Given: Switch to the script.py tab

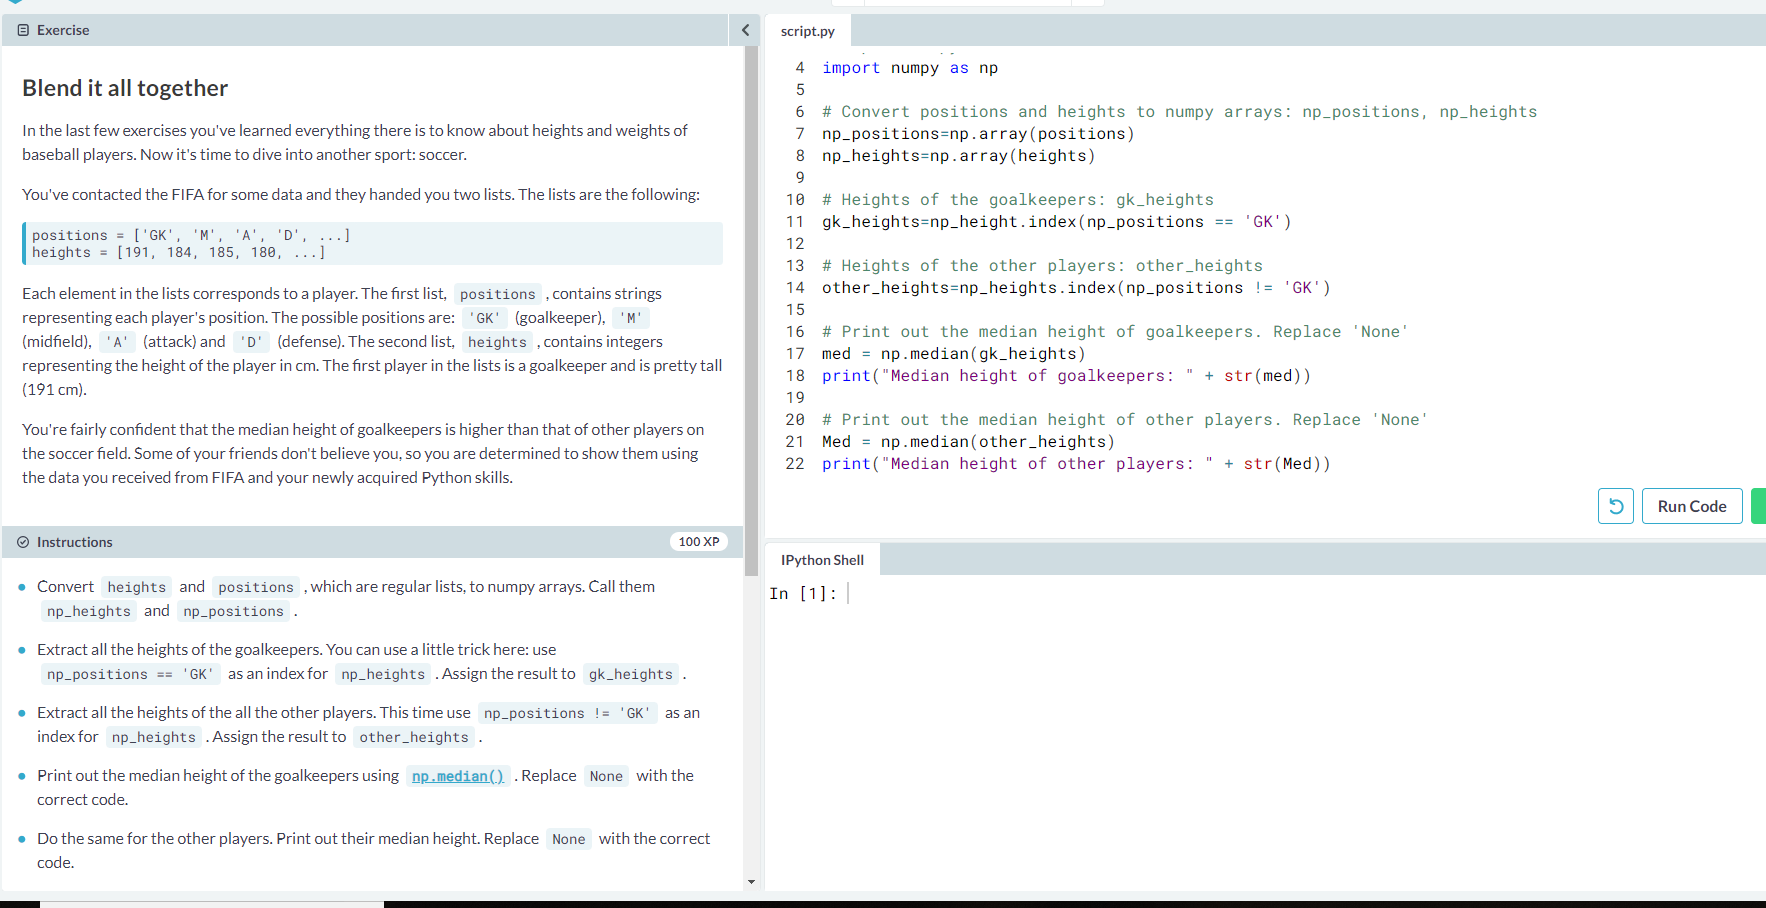Looking at the screenshot, I should [x=807, y=30].
